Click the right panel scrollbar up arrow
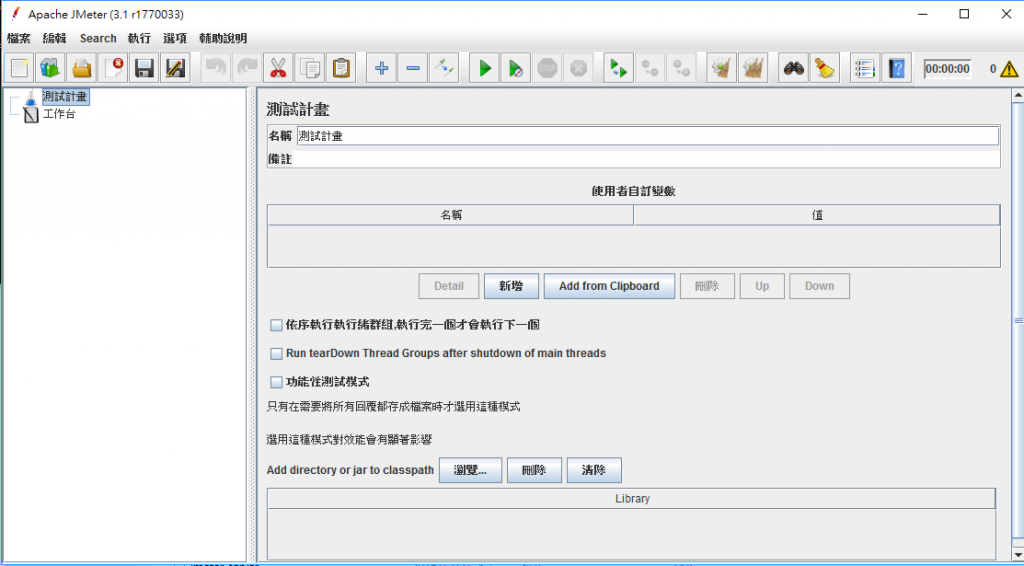 coord(1018,96)
